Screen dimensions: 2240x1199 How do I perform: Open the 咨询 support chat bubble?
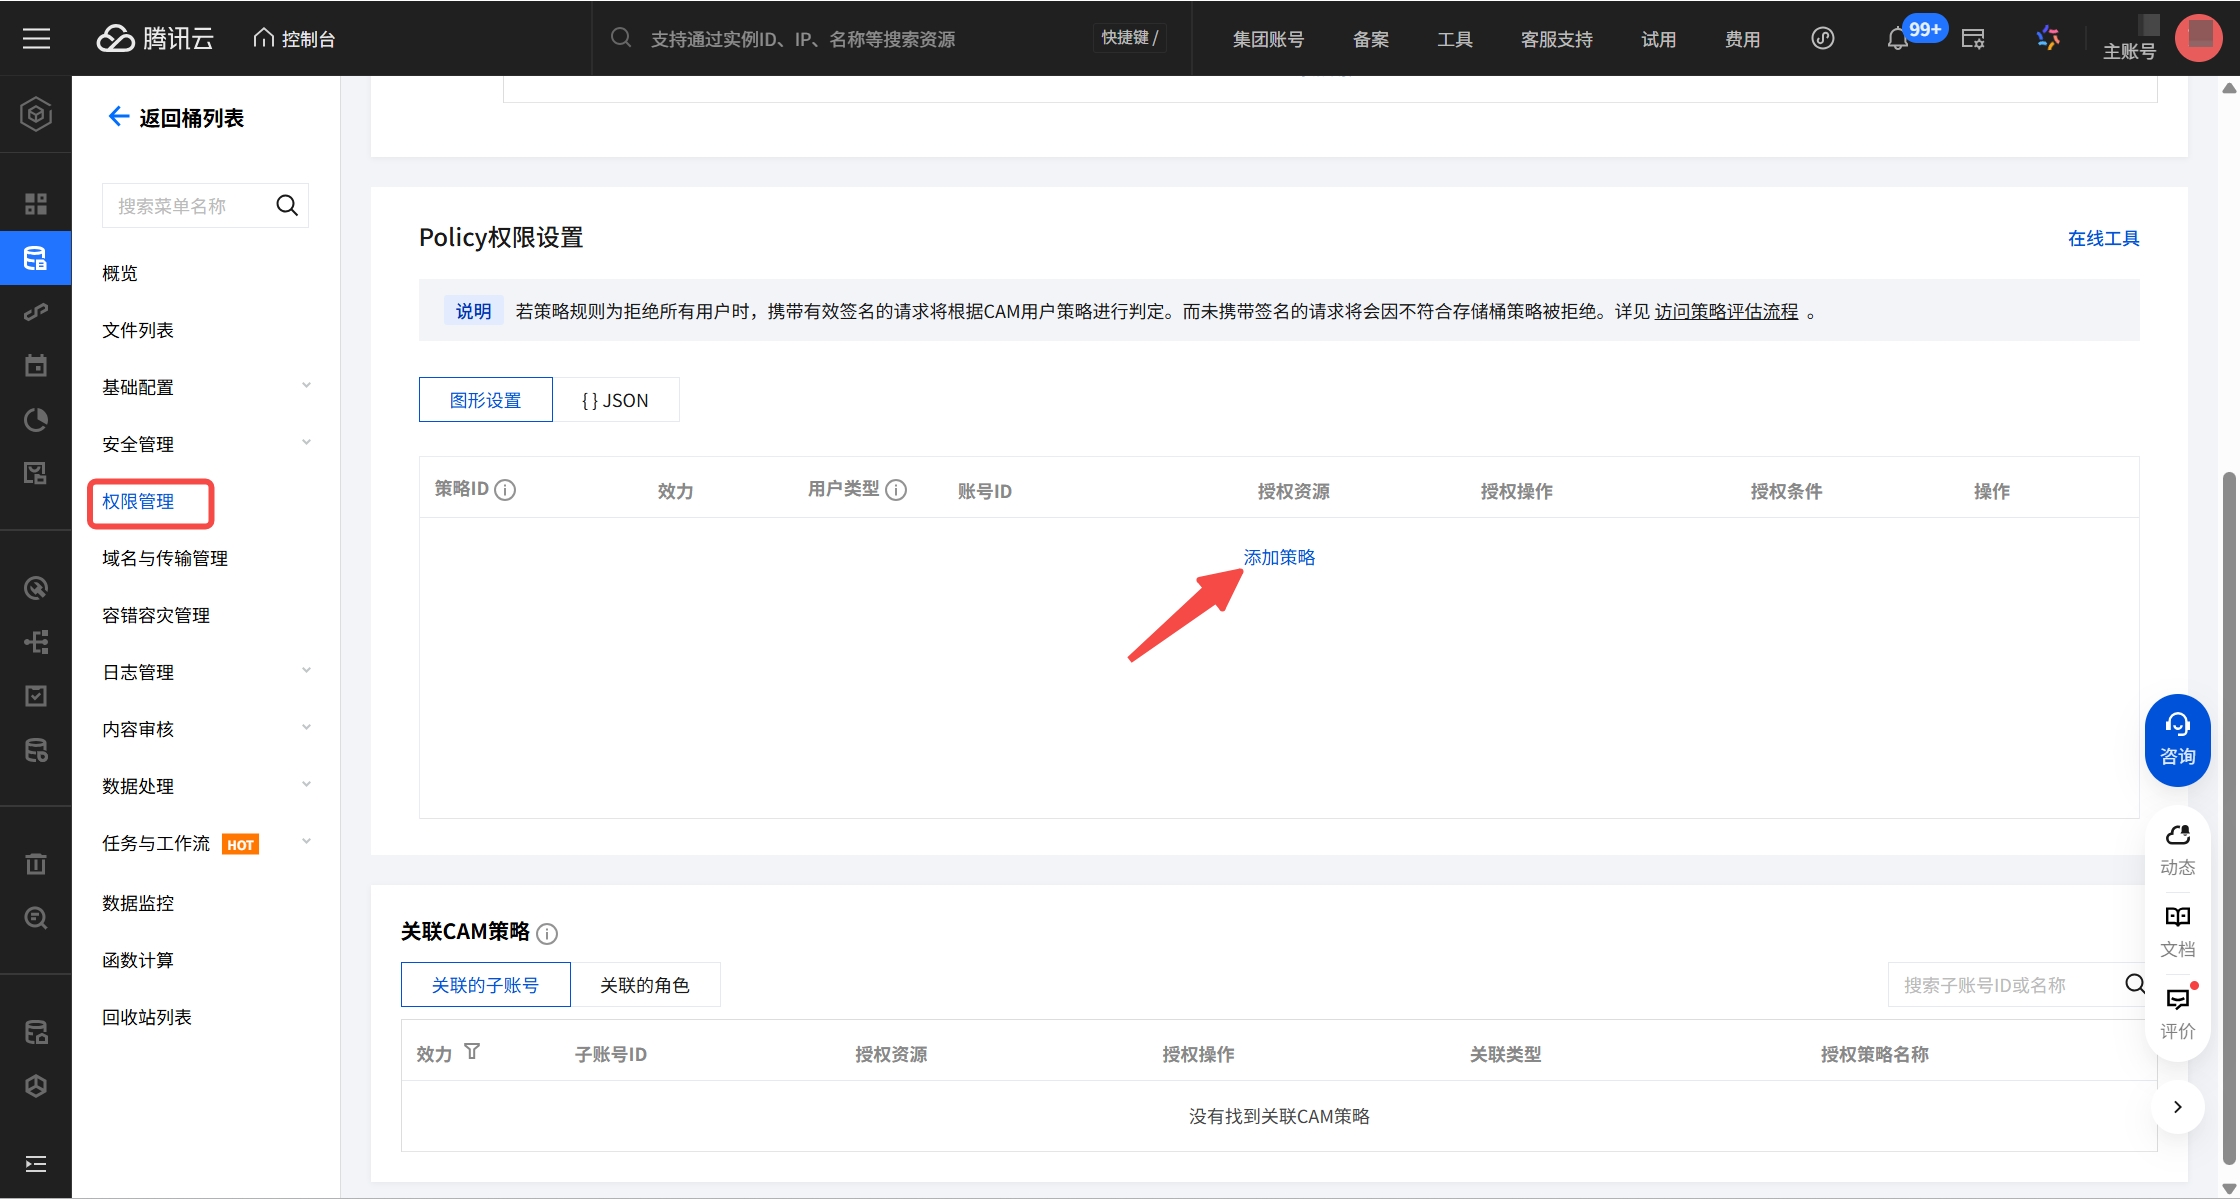(2177, 739)
